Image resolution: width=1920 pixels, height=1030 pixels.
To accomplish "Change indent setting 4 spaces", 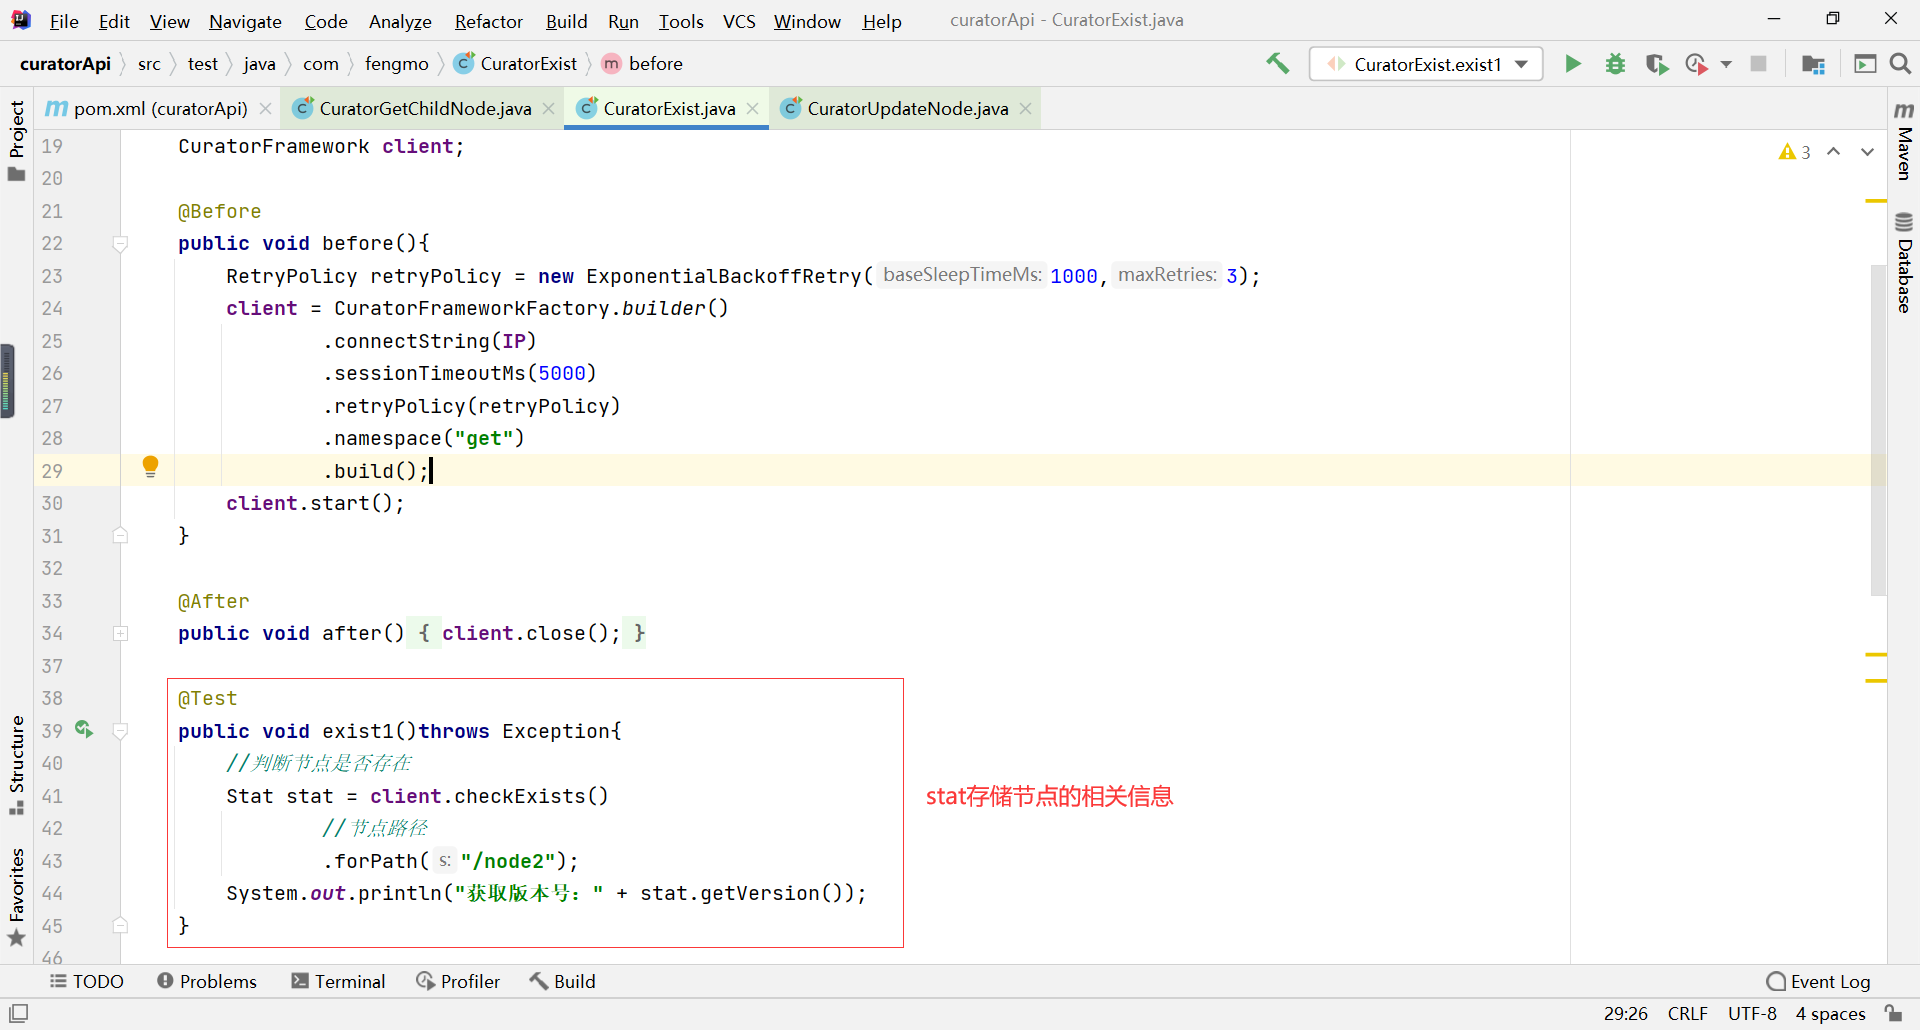I will click(1830, 1013).
